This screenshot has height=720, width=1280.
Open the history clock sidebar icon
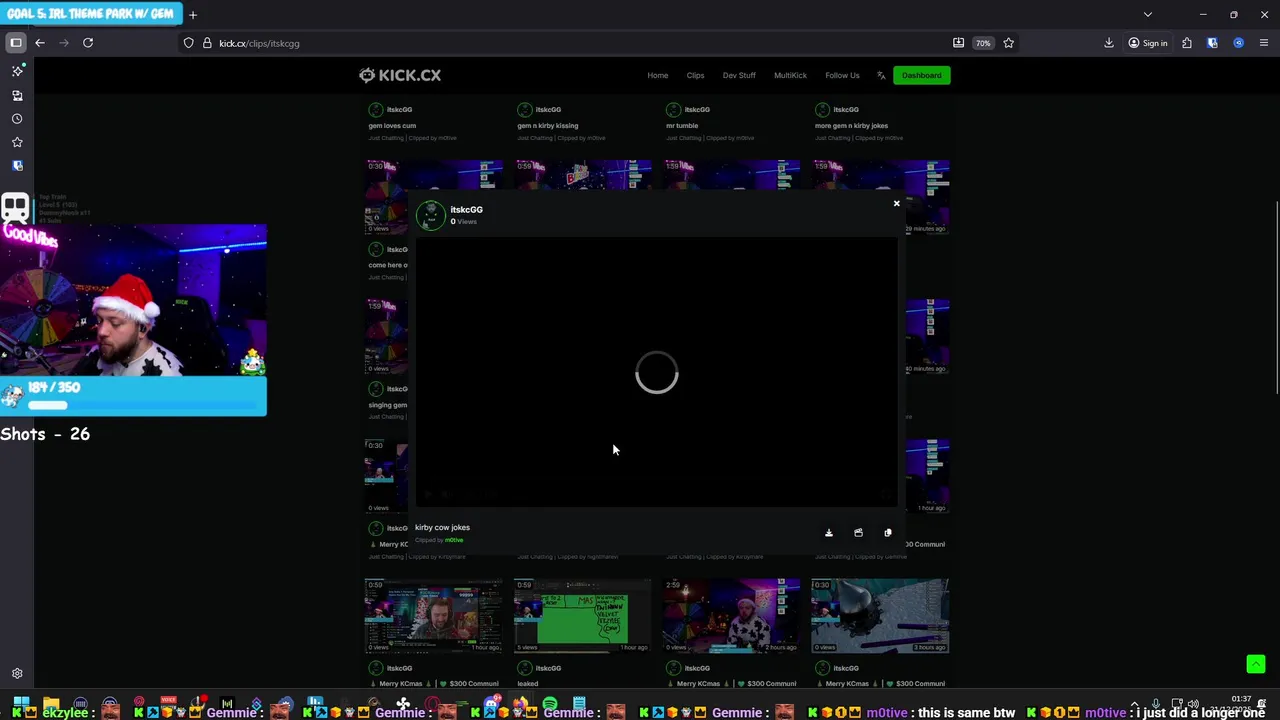click(17, 118)
